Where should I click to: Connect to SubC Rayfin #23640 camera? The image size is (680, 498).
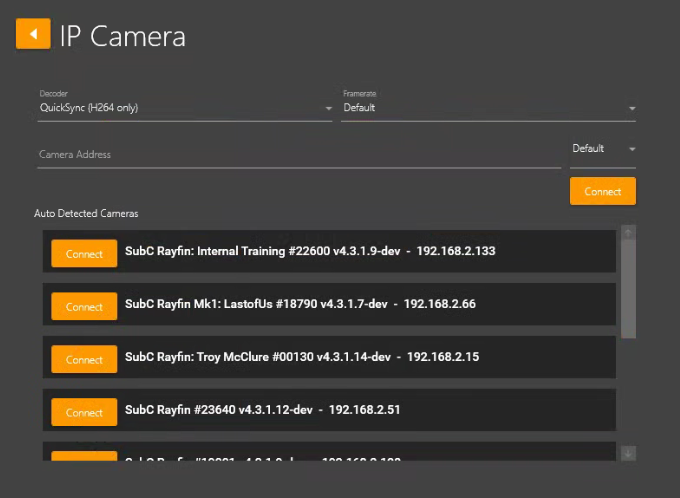point(84,413)
